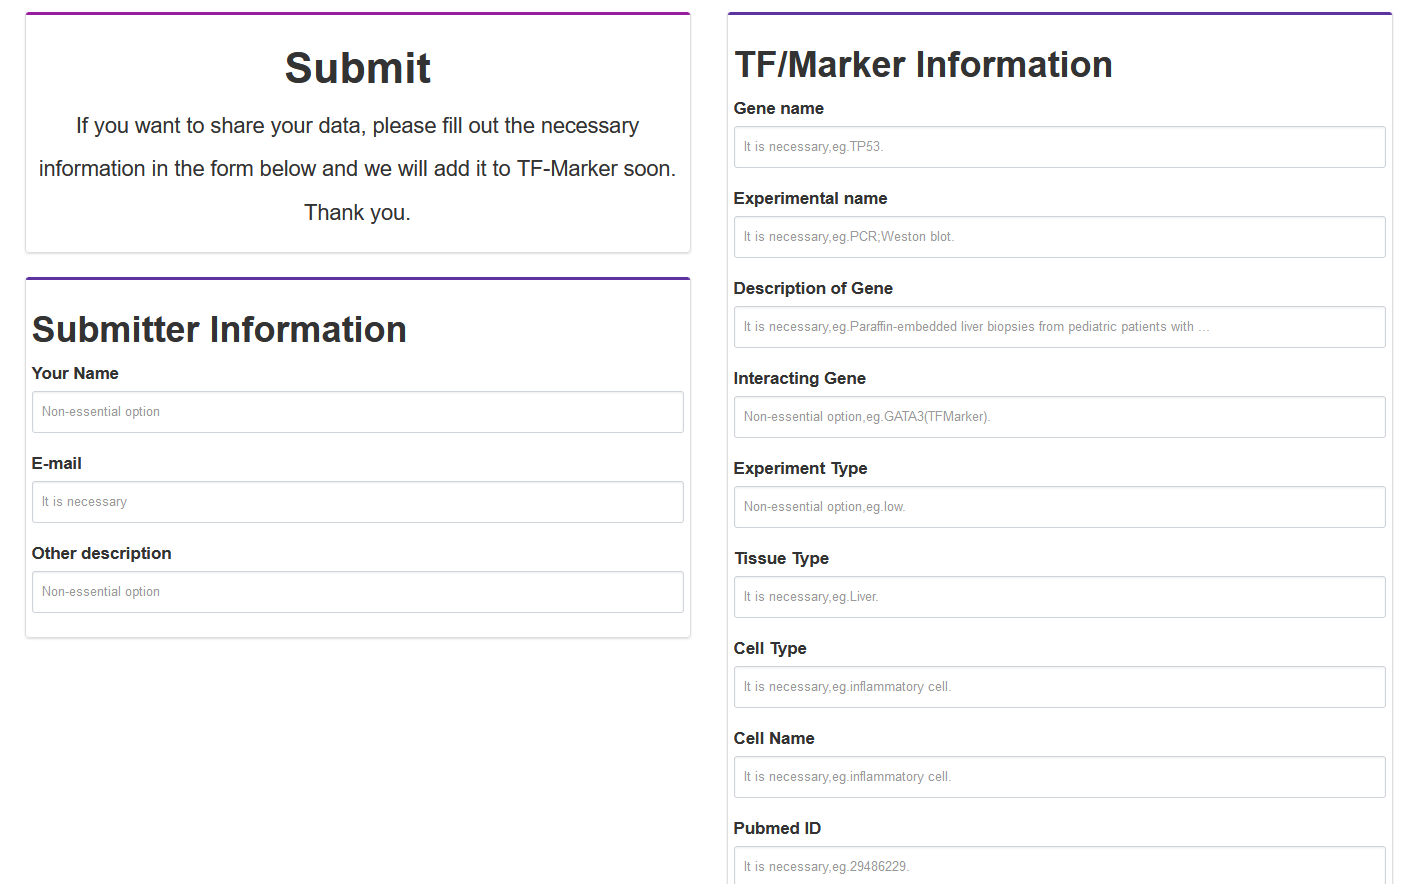Select the Other description field
The image size is (1418, 884).
pos(357,592)
